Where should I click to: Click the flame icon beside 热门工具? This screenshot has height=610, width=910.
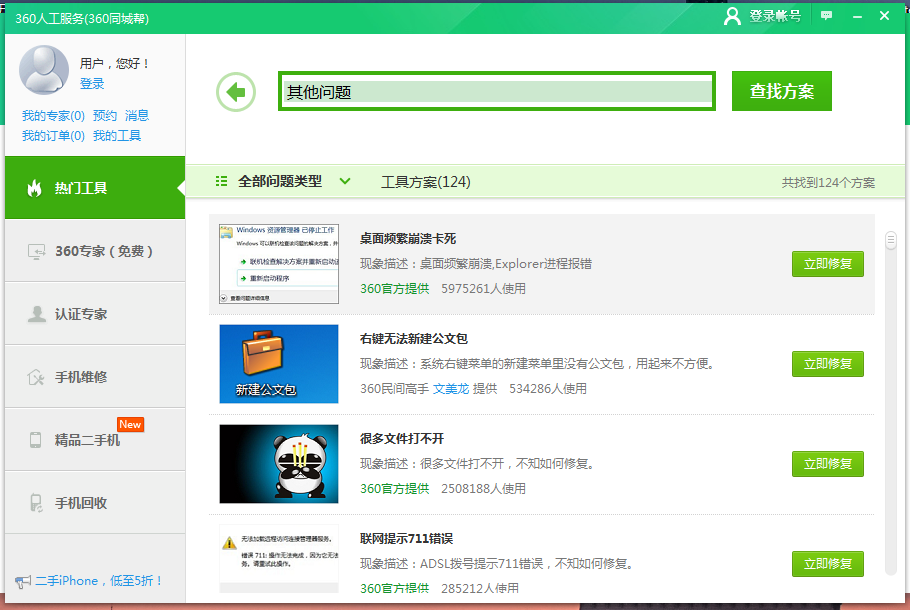35,188
